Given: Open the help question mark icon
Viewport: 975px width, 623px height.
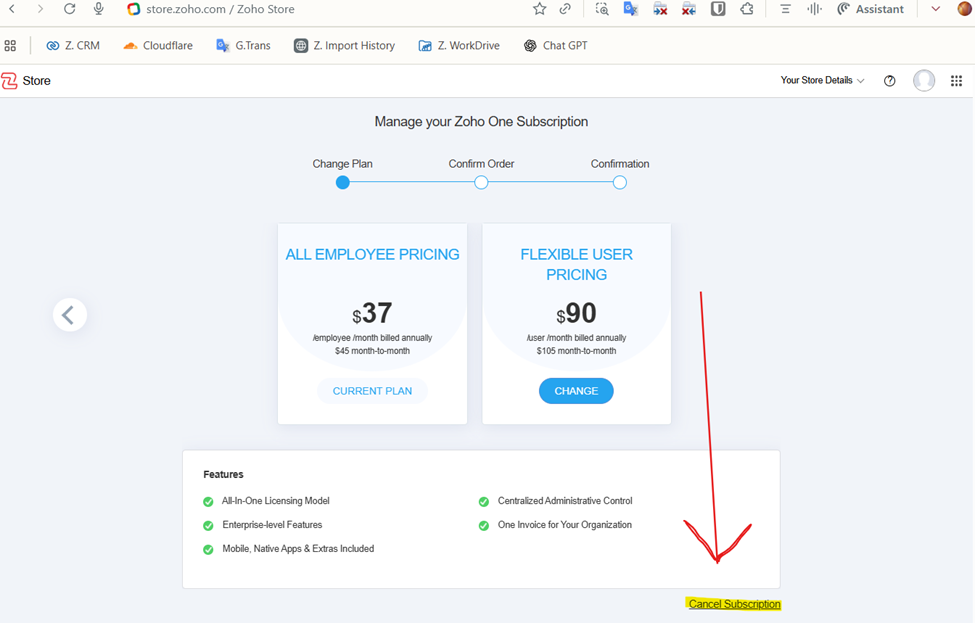Looking at the screenshot, I should coord(890,81).
